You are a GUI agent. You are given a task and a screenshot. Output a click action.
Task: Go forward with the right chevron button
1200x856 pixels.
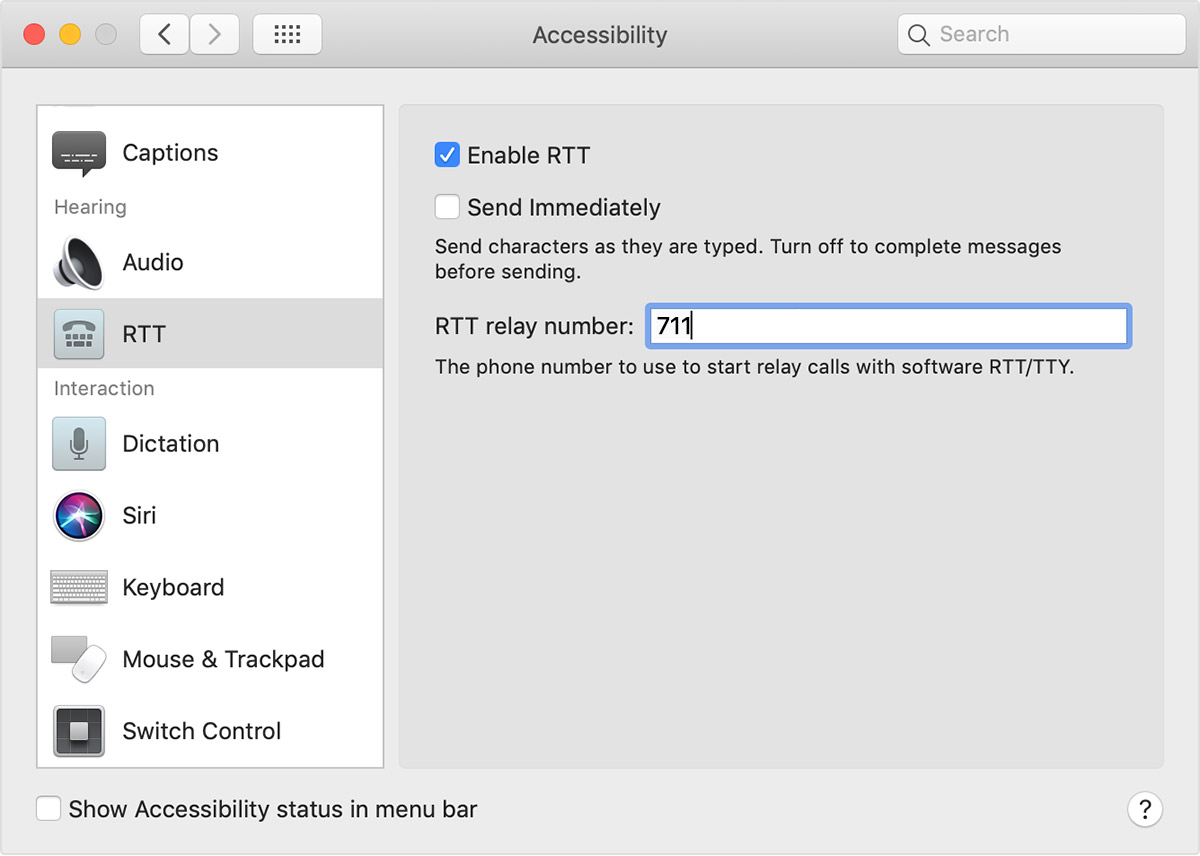tap(214, 35)
